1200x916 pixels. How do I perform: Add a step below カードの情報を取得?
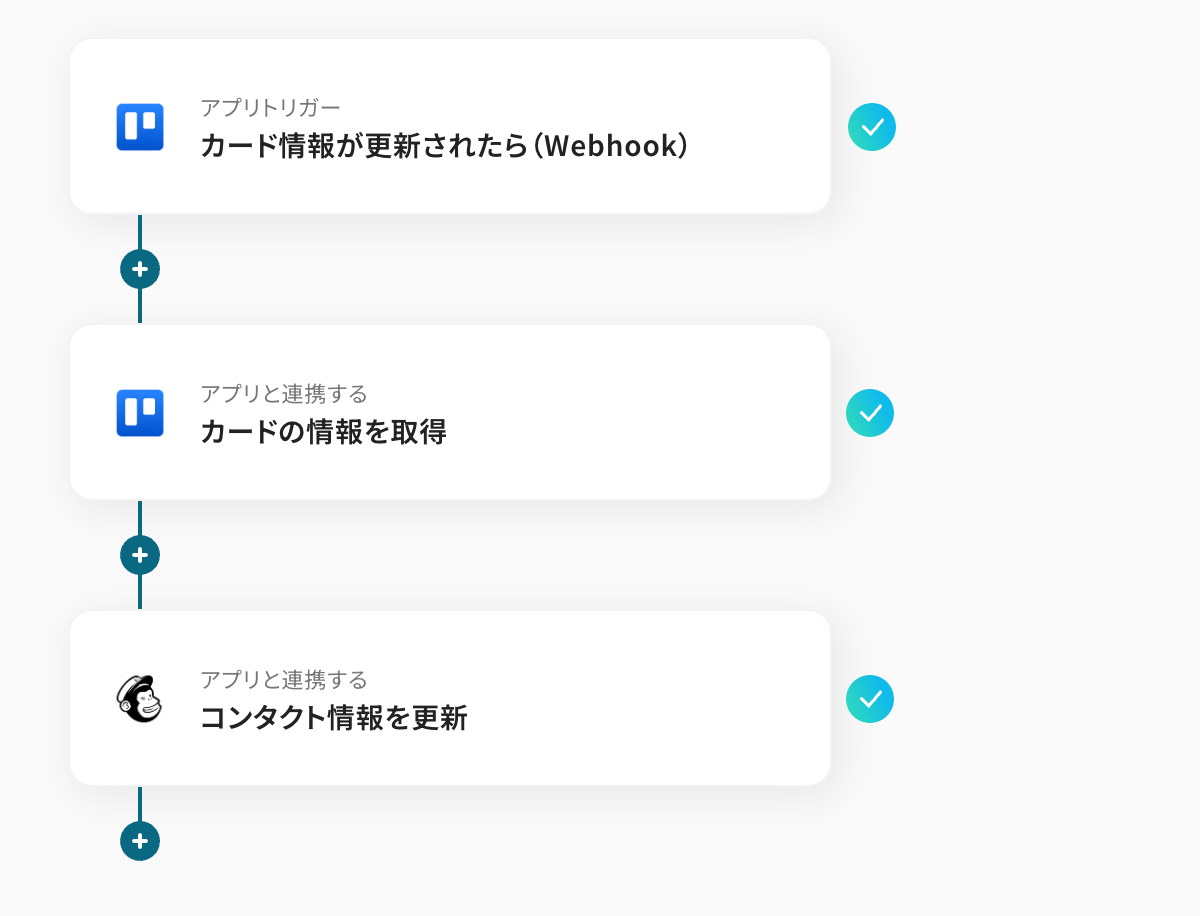pyautogui.click(x=140, y=555)
